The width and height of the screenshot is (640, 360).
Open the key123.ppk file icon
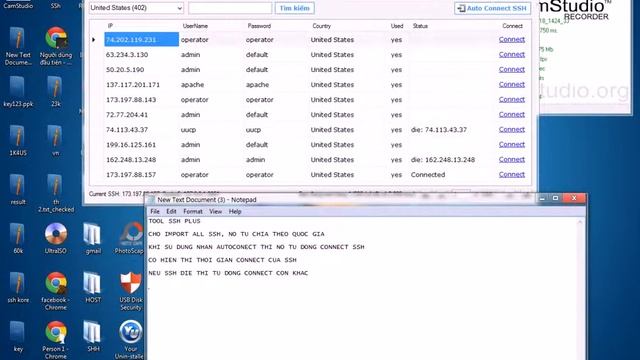18,92
